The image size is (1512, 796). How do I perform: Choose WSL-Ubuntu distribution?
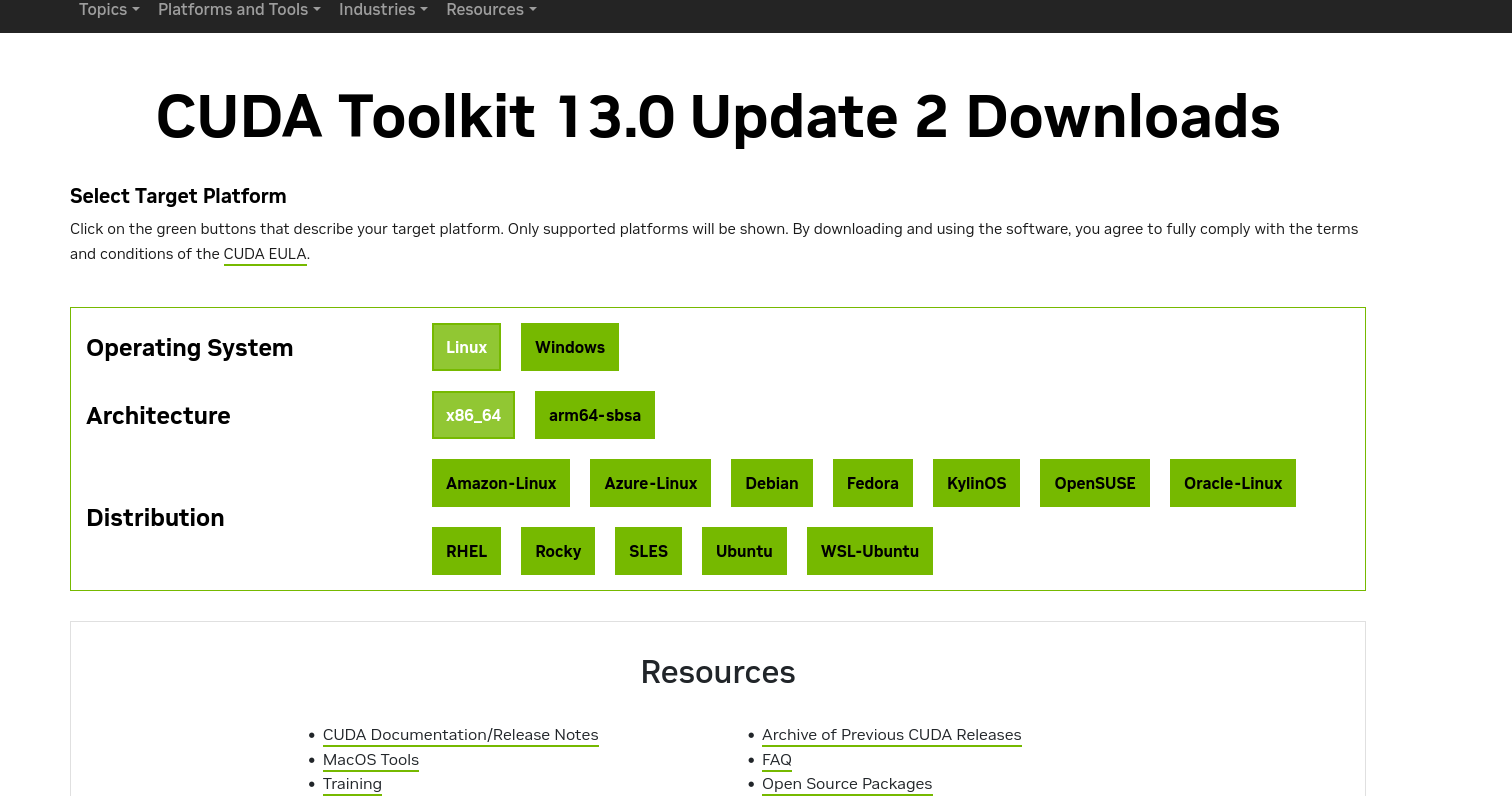pyautogui.click(x=869, y=551)
